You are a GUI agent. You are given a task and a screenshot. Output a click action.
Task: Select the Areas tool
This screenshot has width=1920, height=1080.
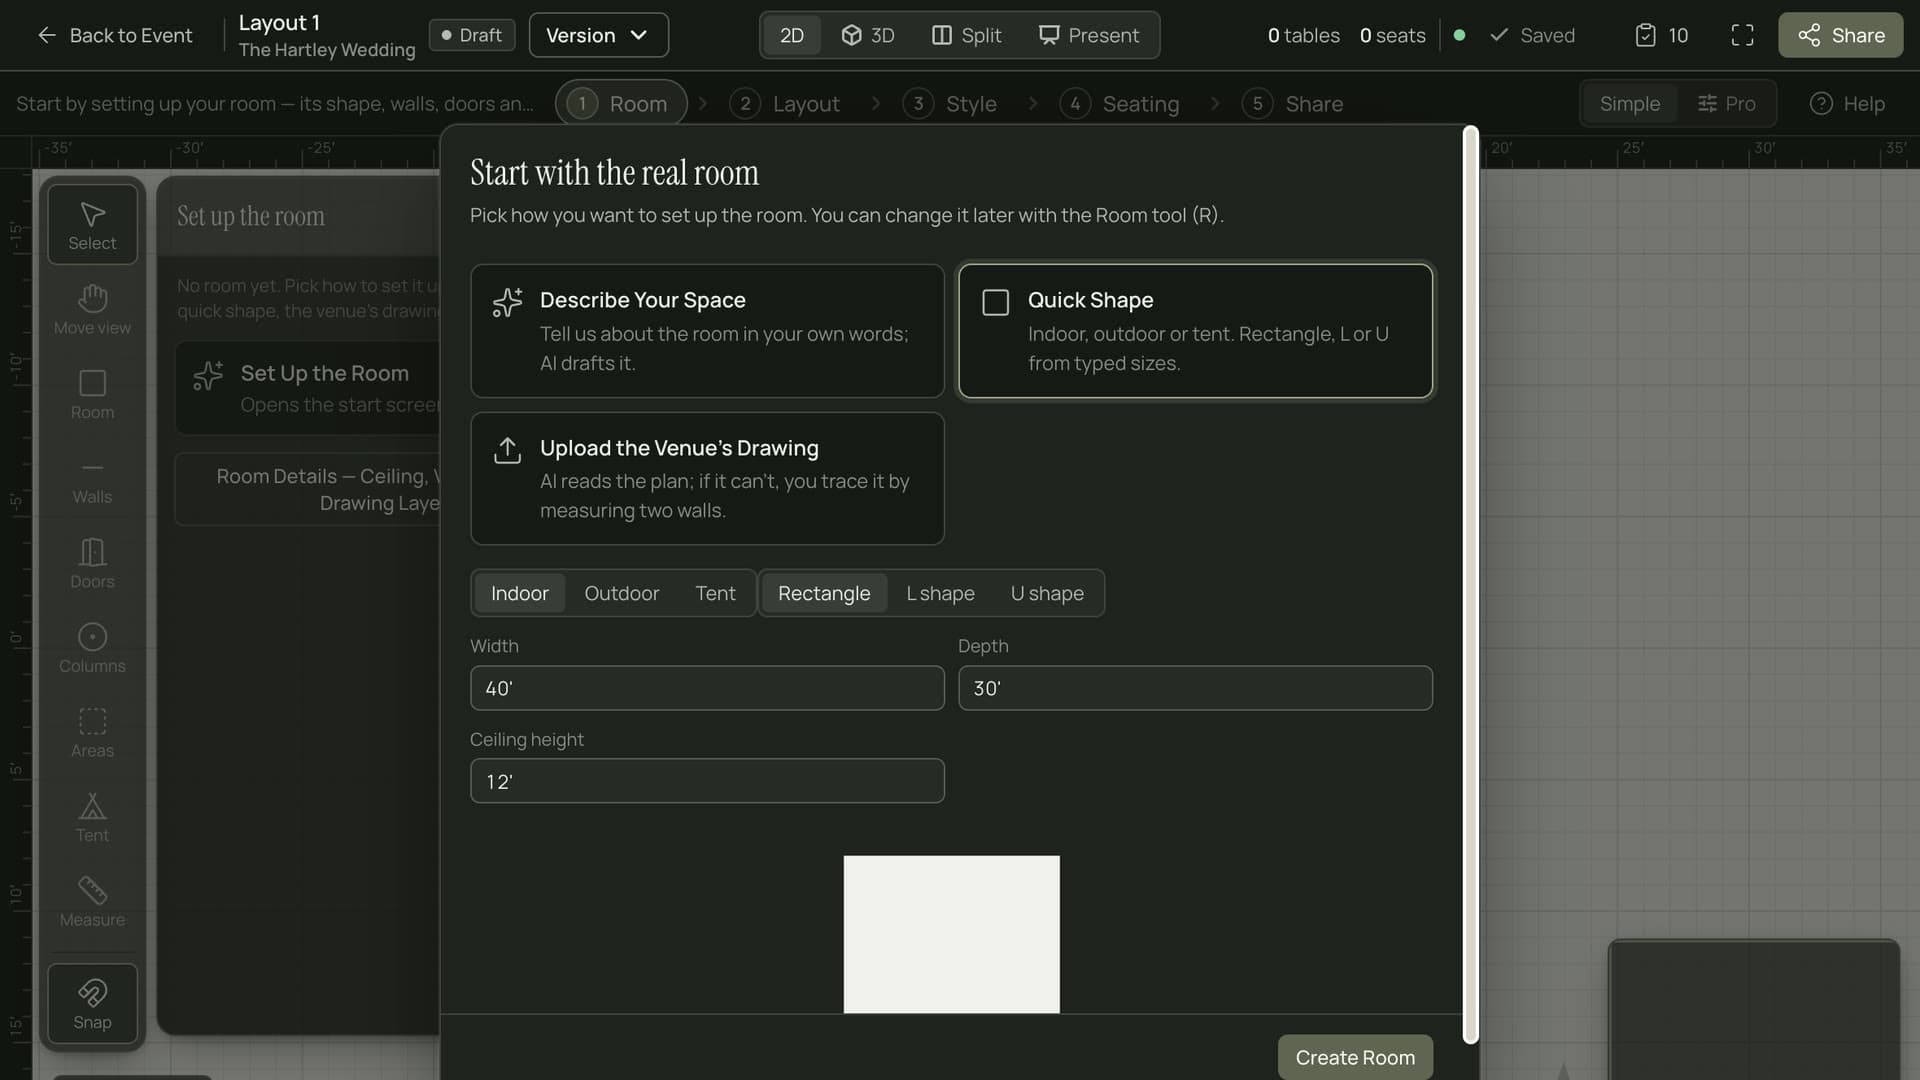tap(92, 733)
